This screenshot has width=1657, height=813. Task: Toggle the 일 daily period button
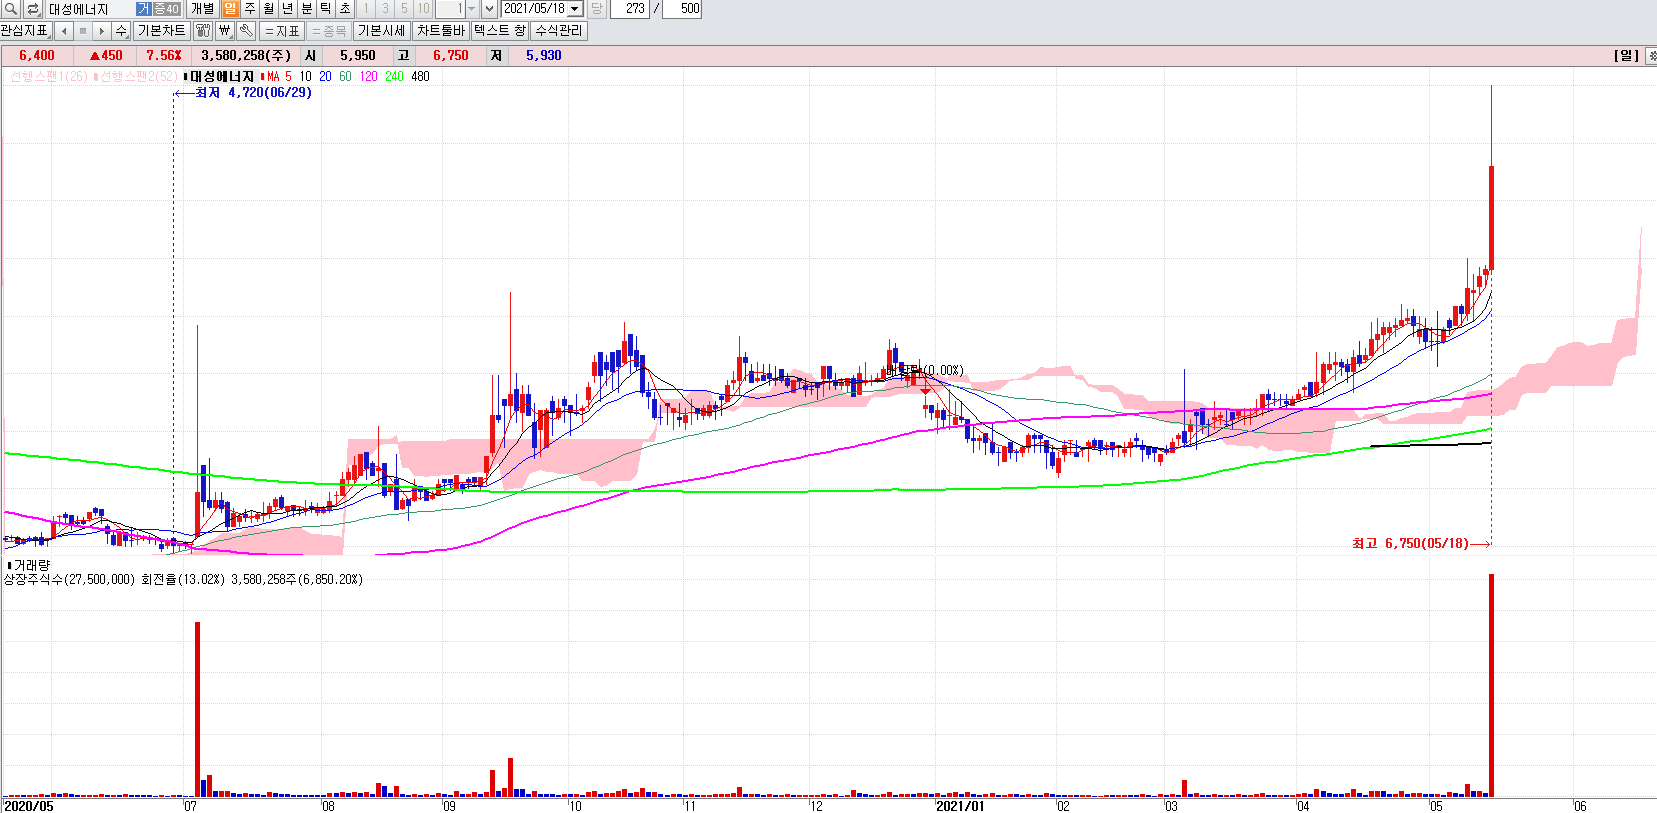pos(230,9)
